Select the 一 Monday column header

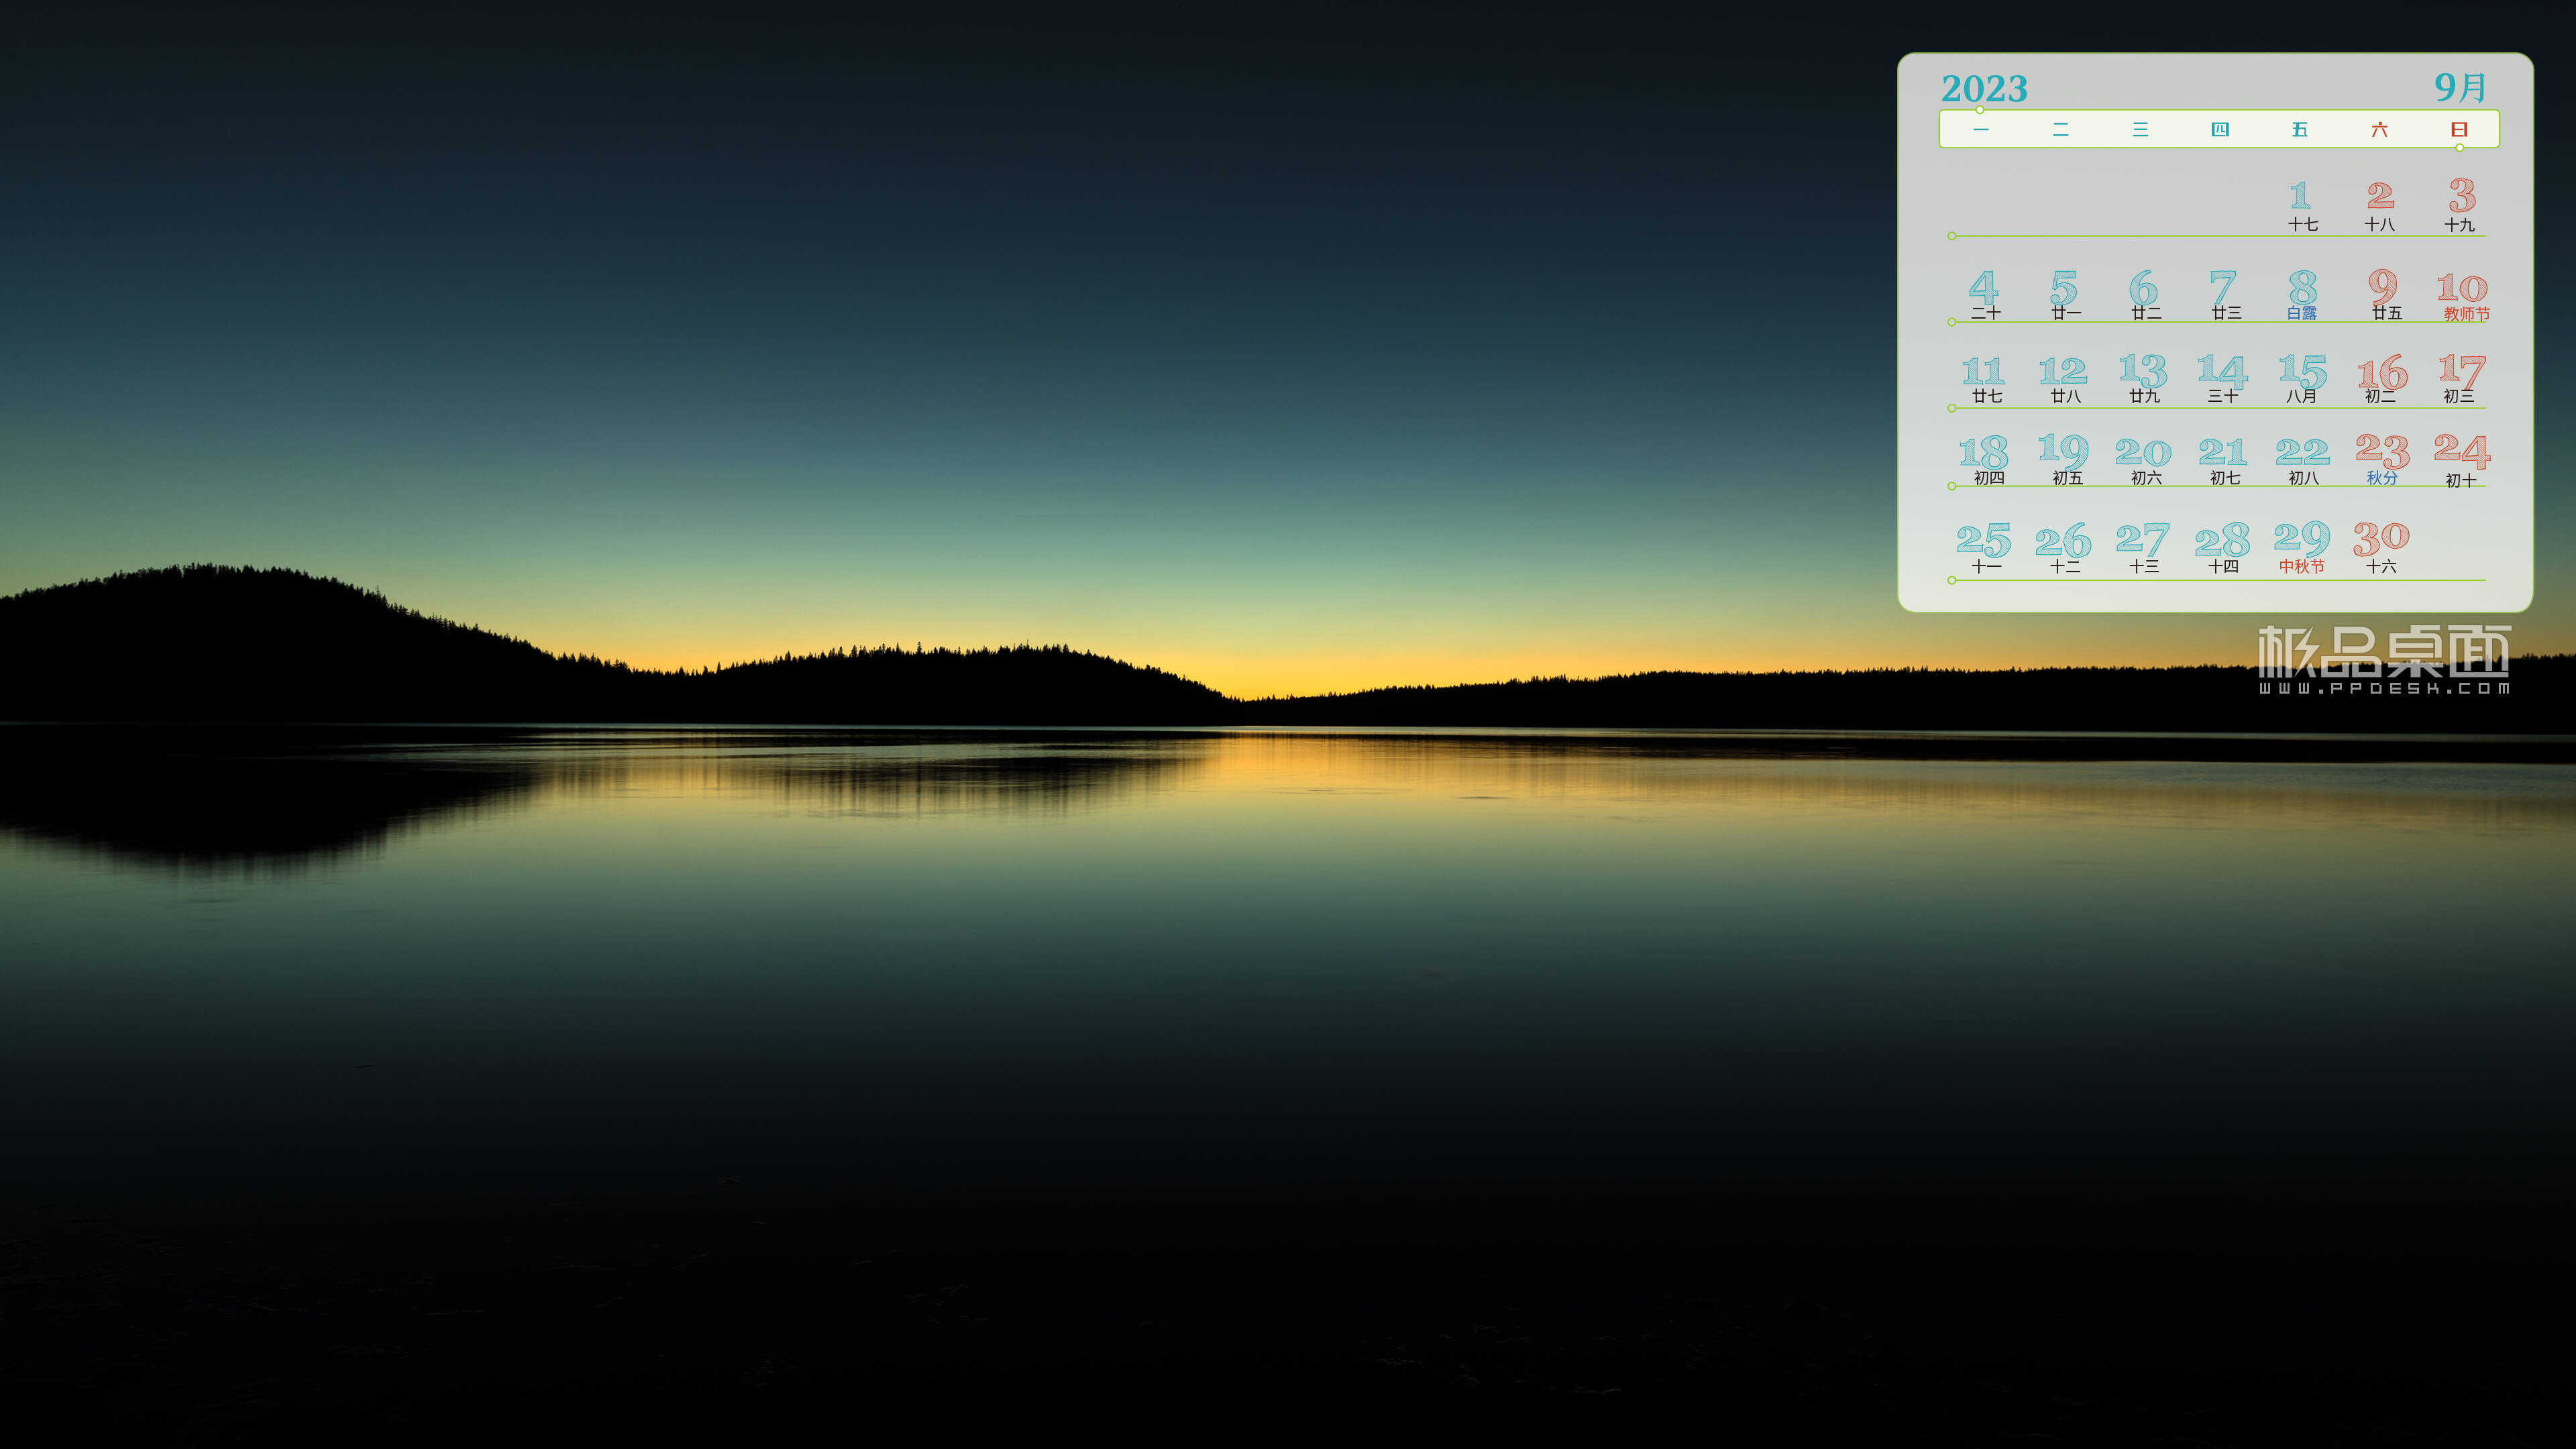[1981, 129]
